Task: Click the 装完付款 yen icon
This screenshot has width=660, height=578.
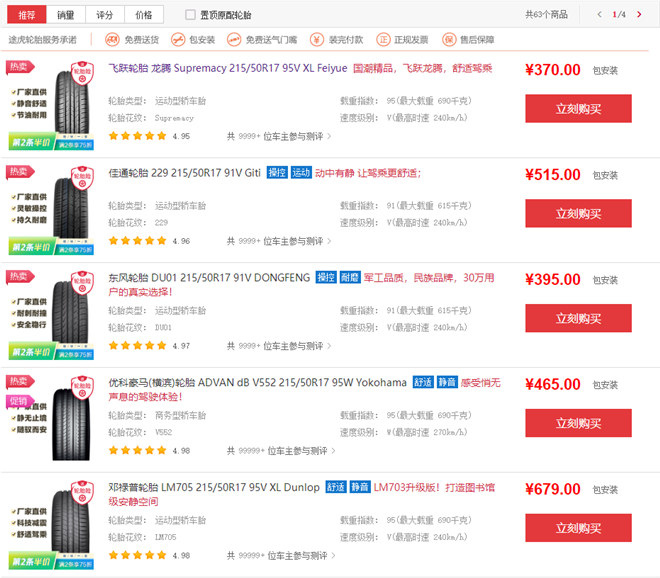Action: click(x=317, y=40)
